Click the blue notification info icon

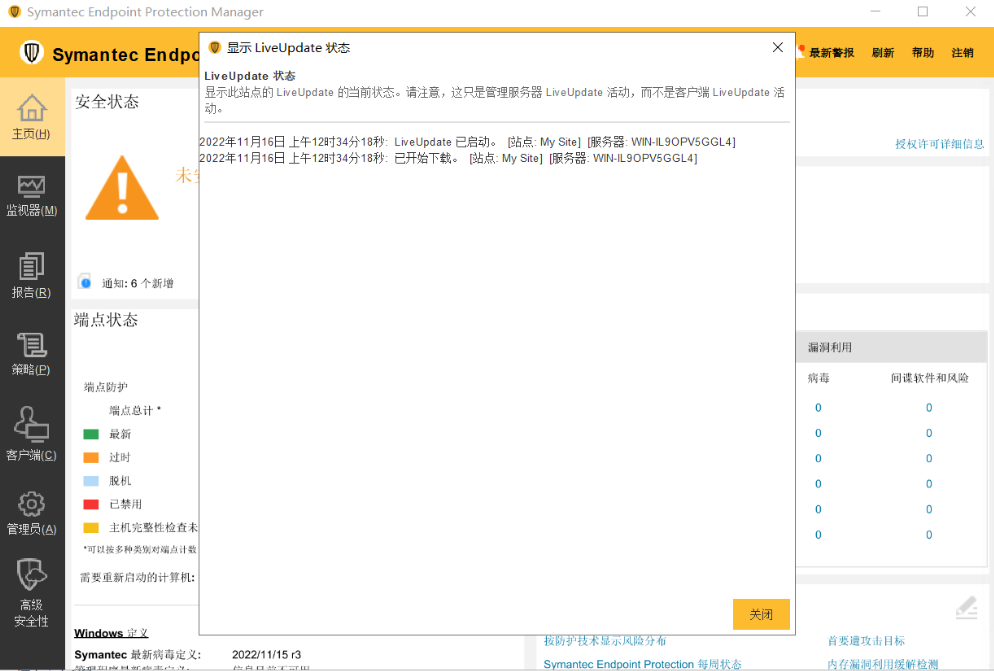tap(86, 283)
